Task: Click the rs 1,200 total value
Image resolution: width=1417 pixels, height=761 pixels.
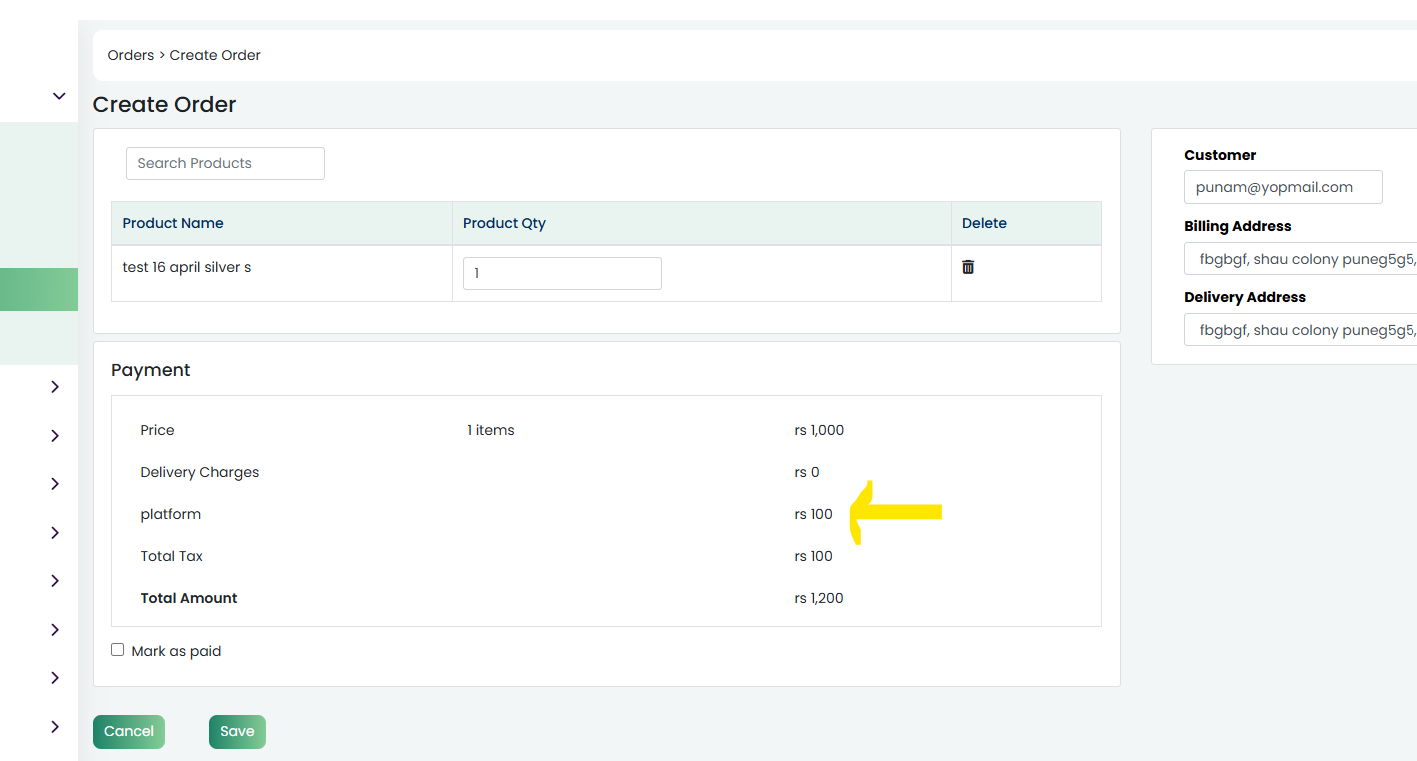Action: pyautogui.click(x=819, y=598)
